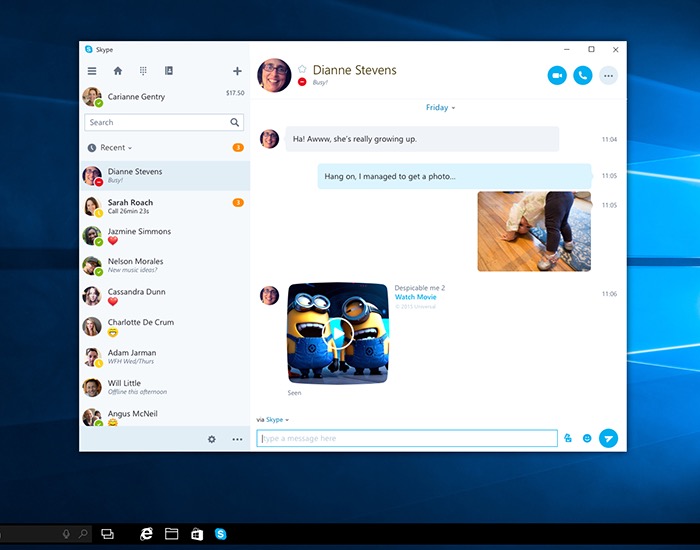This screenshot has height=550, width=700.
Task: Start a voice call using the phone icon
Action: (x=583, y=75)
